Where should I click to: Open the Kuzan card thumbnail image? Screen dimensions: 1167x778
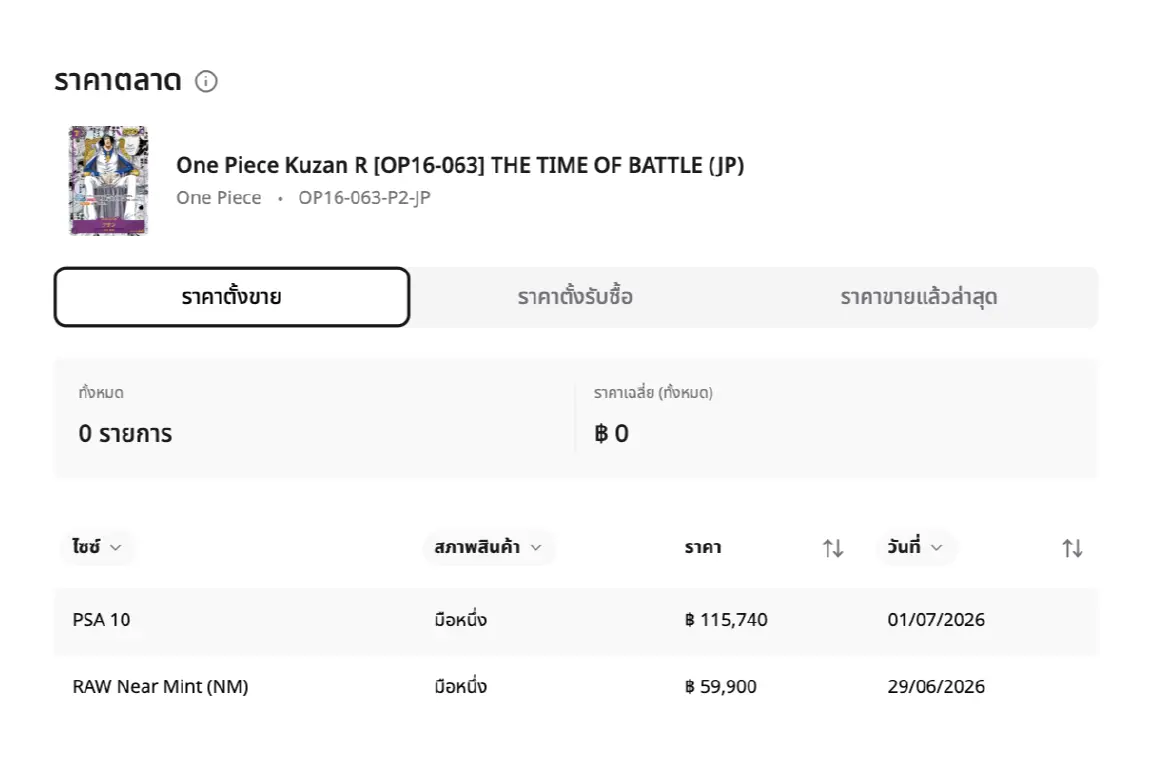coord(109,181)
